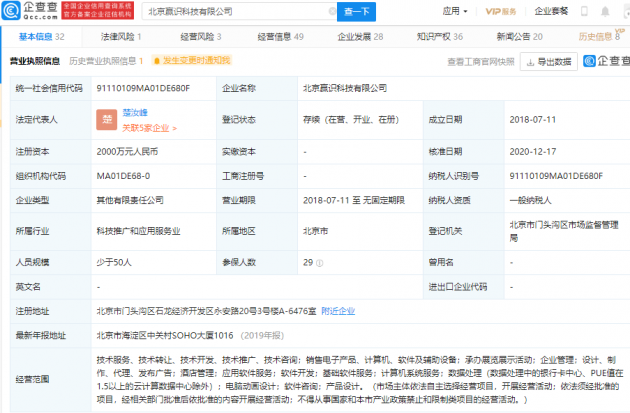Image resolution: width=630 pixels, height=413 pixels.
Task: Open 历史营业执照信息 section
Action: click(106, 61)
